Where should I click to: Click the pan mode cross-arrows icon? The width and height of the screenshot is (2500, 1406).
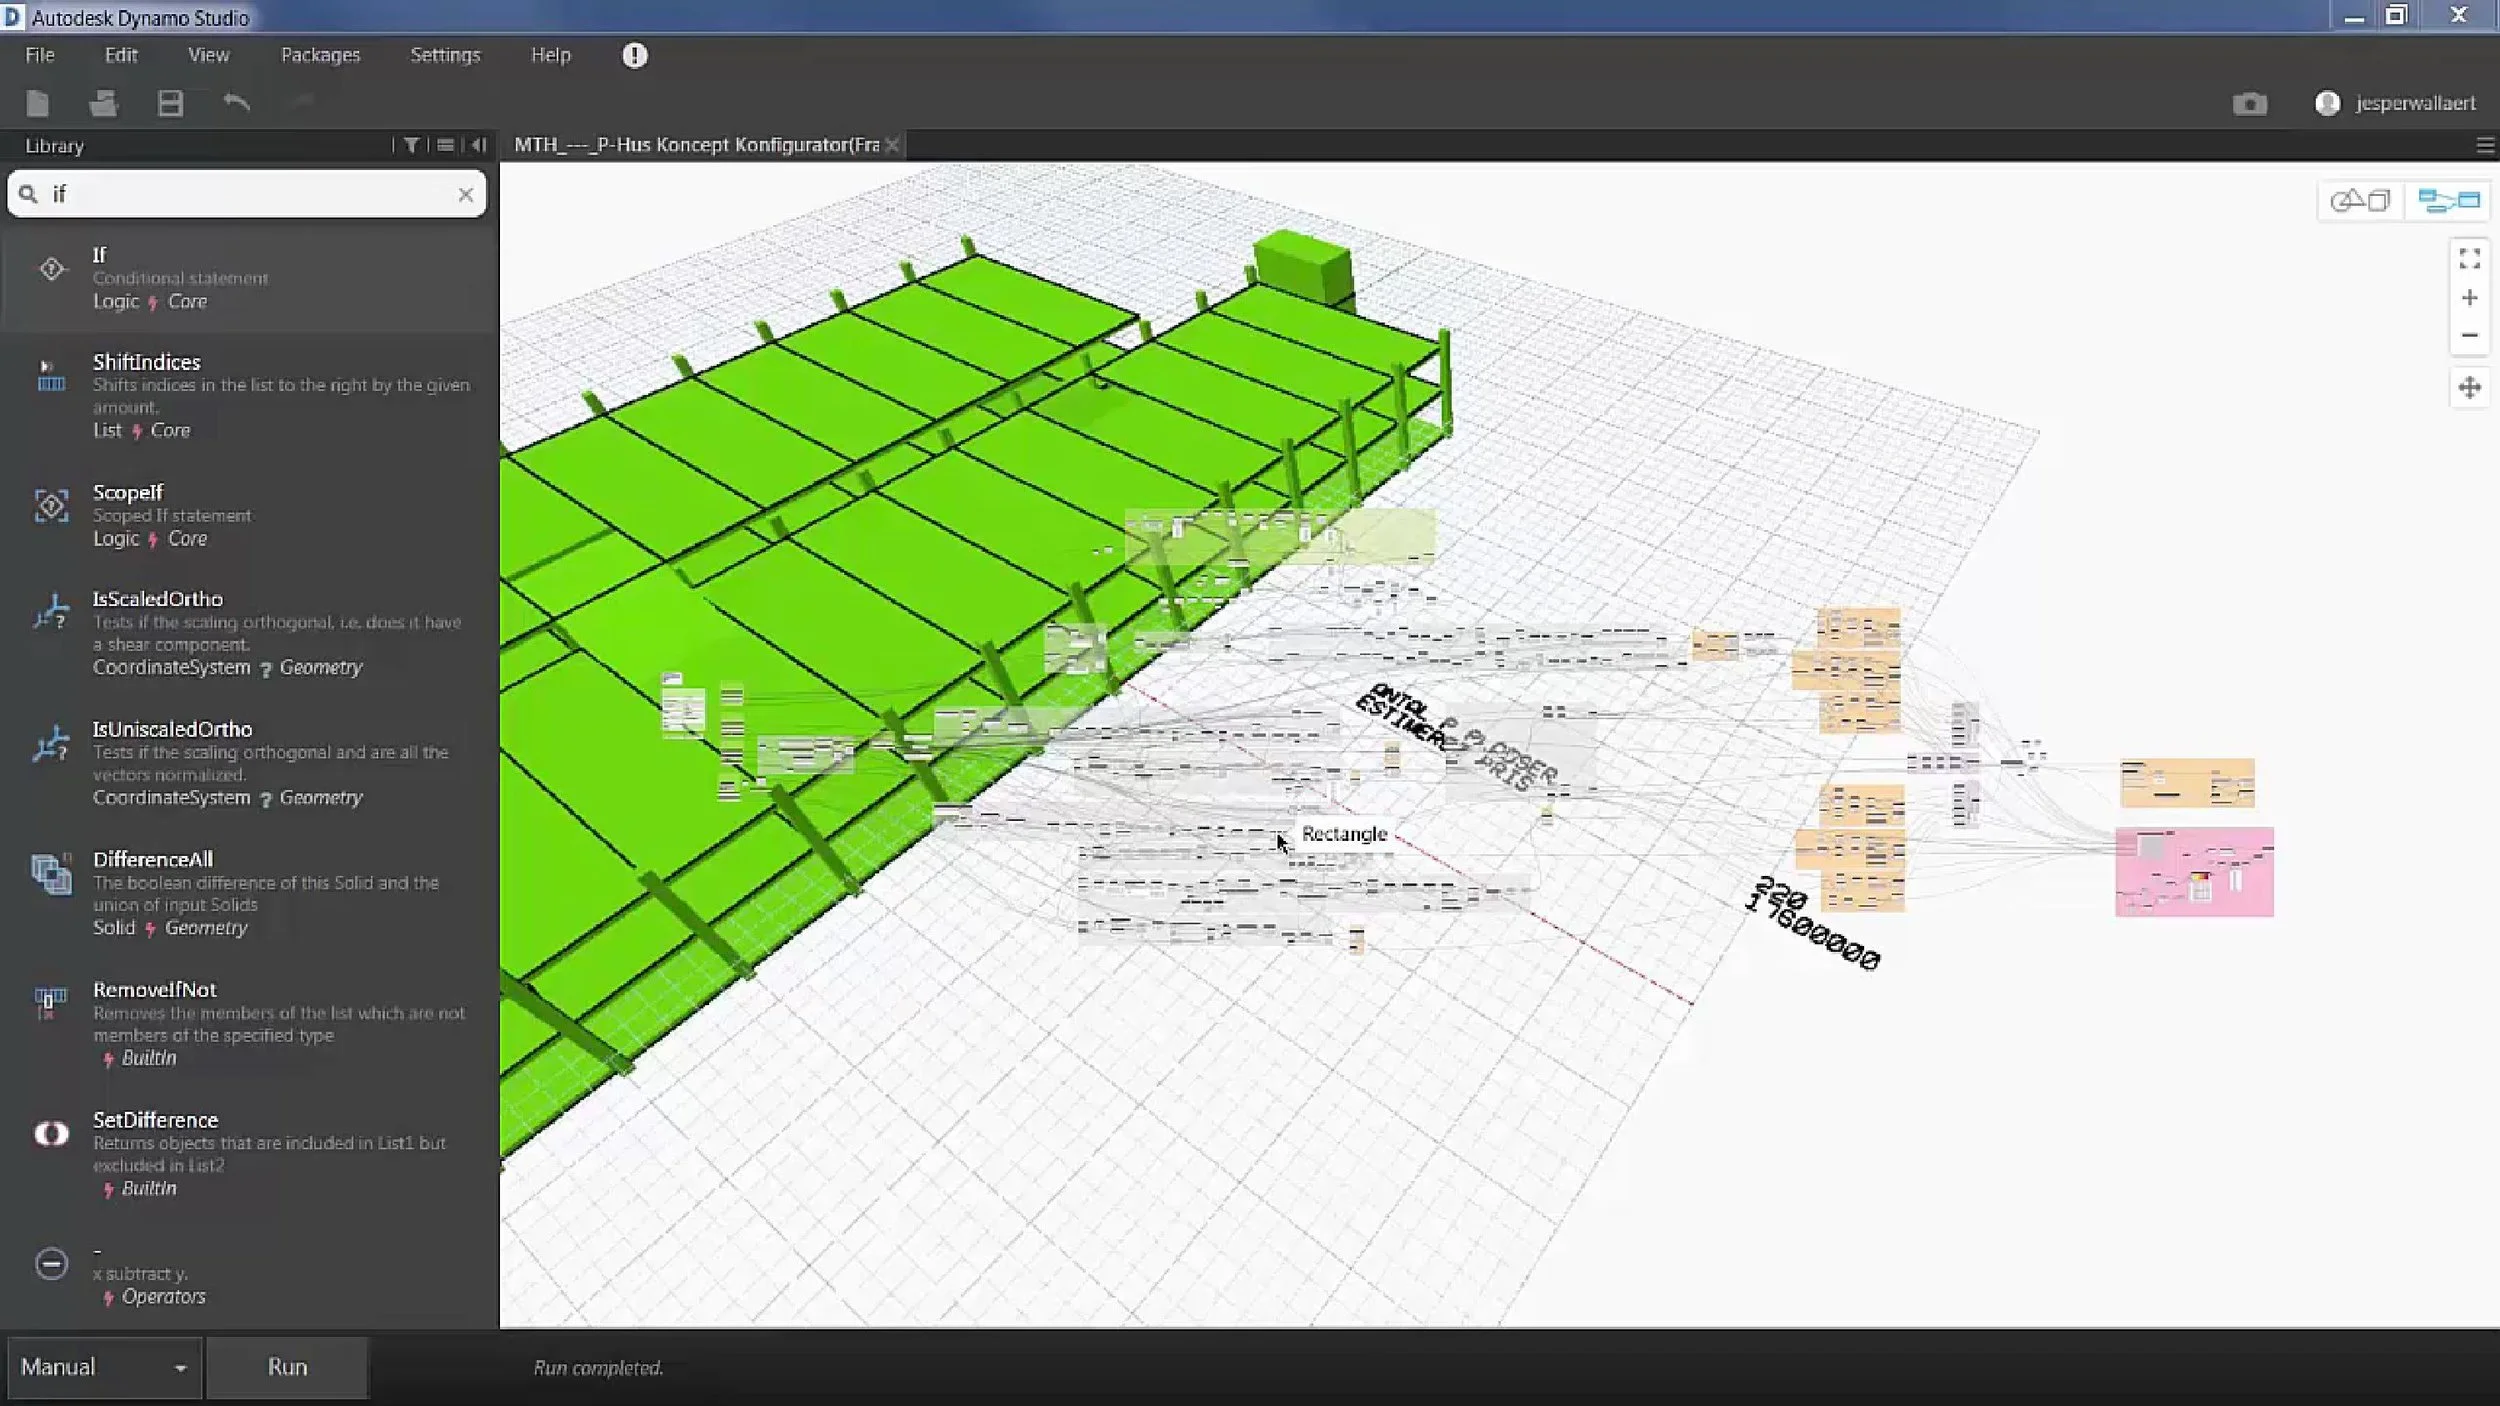[x=2469, y=388]
